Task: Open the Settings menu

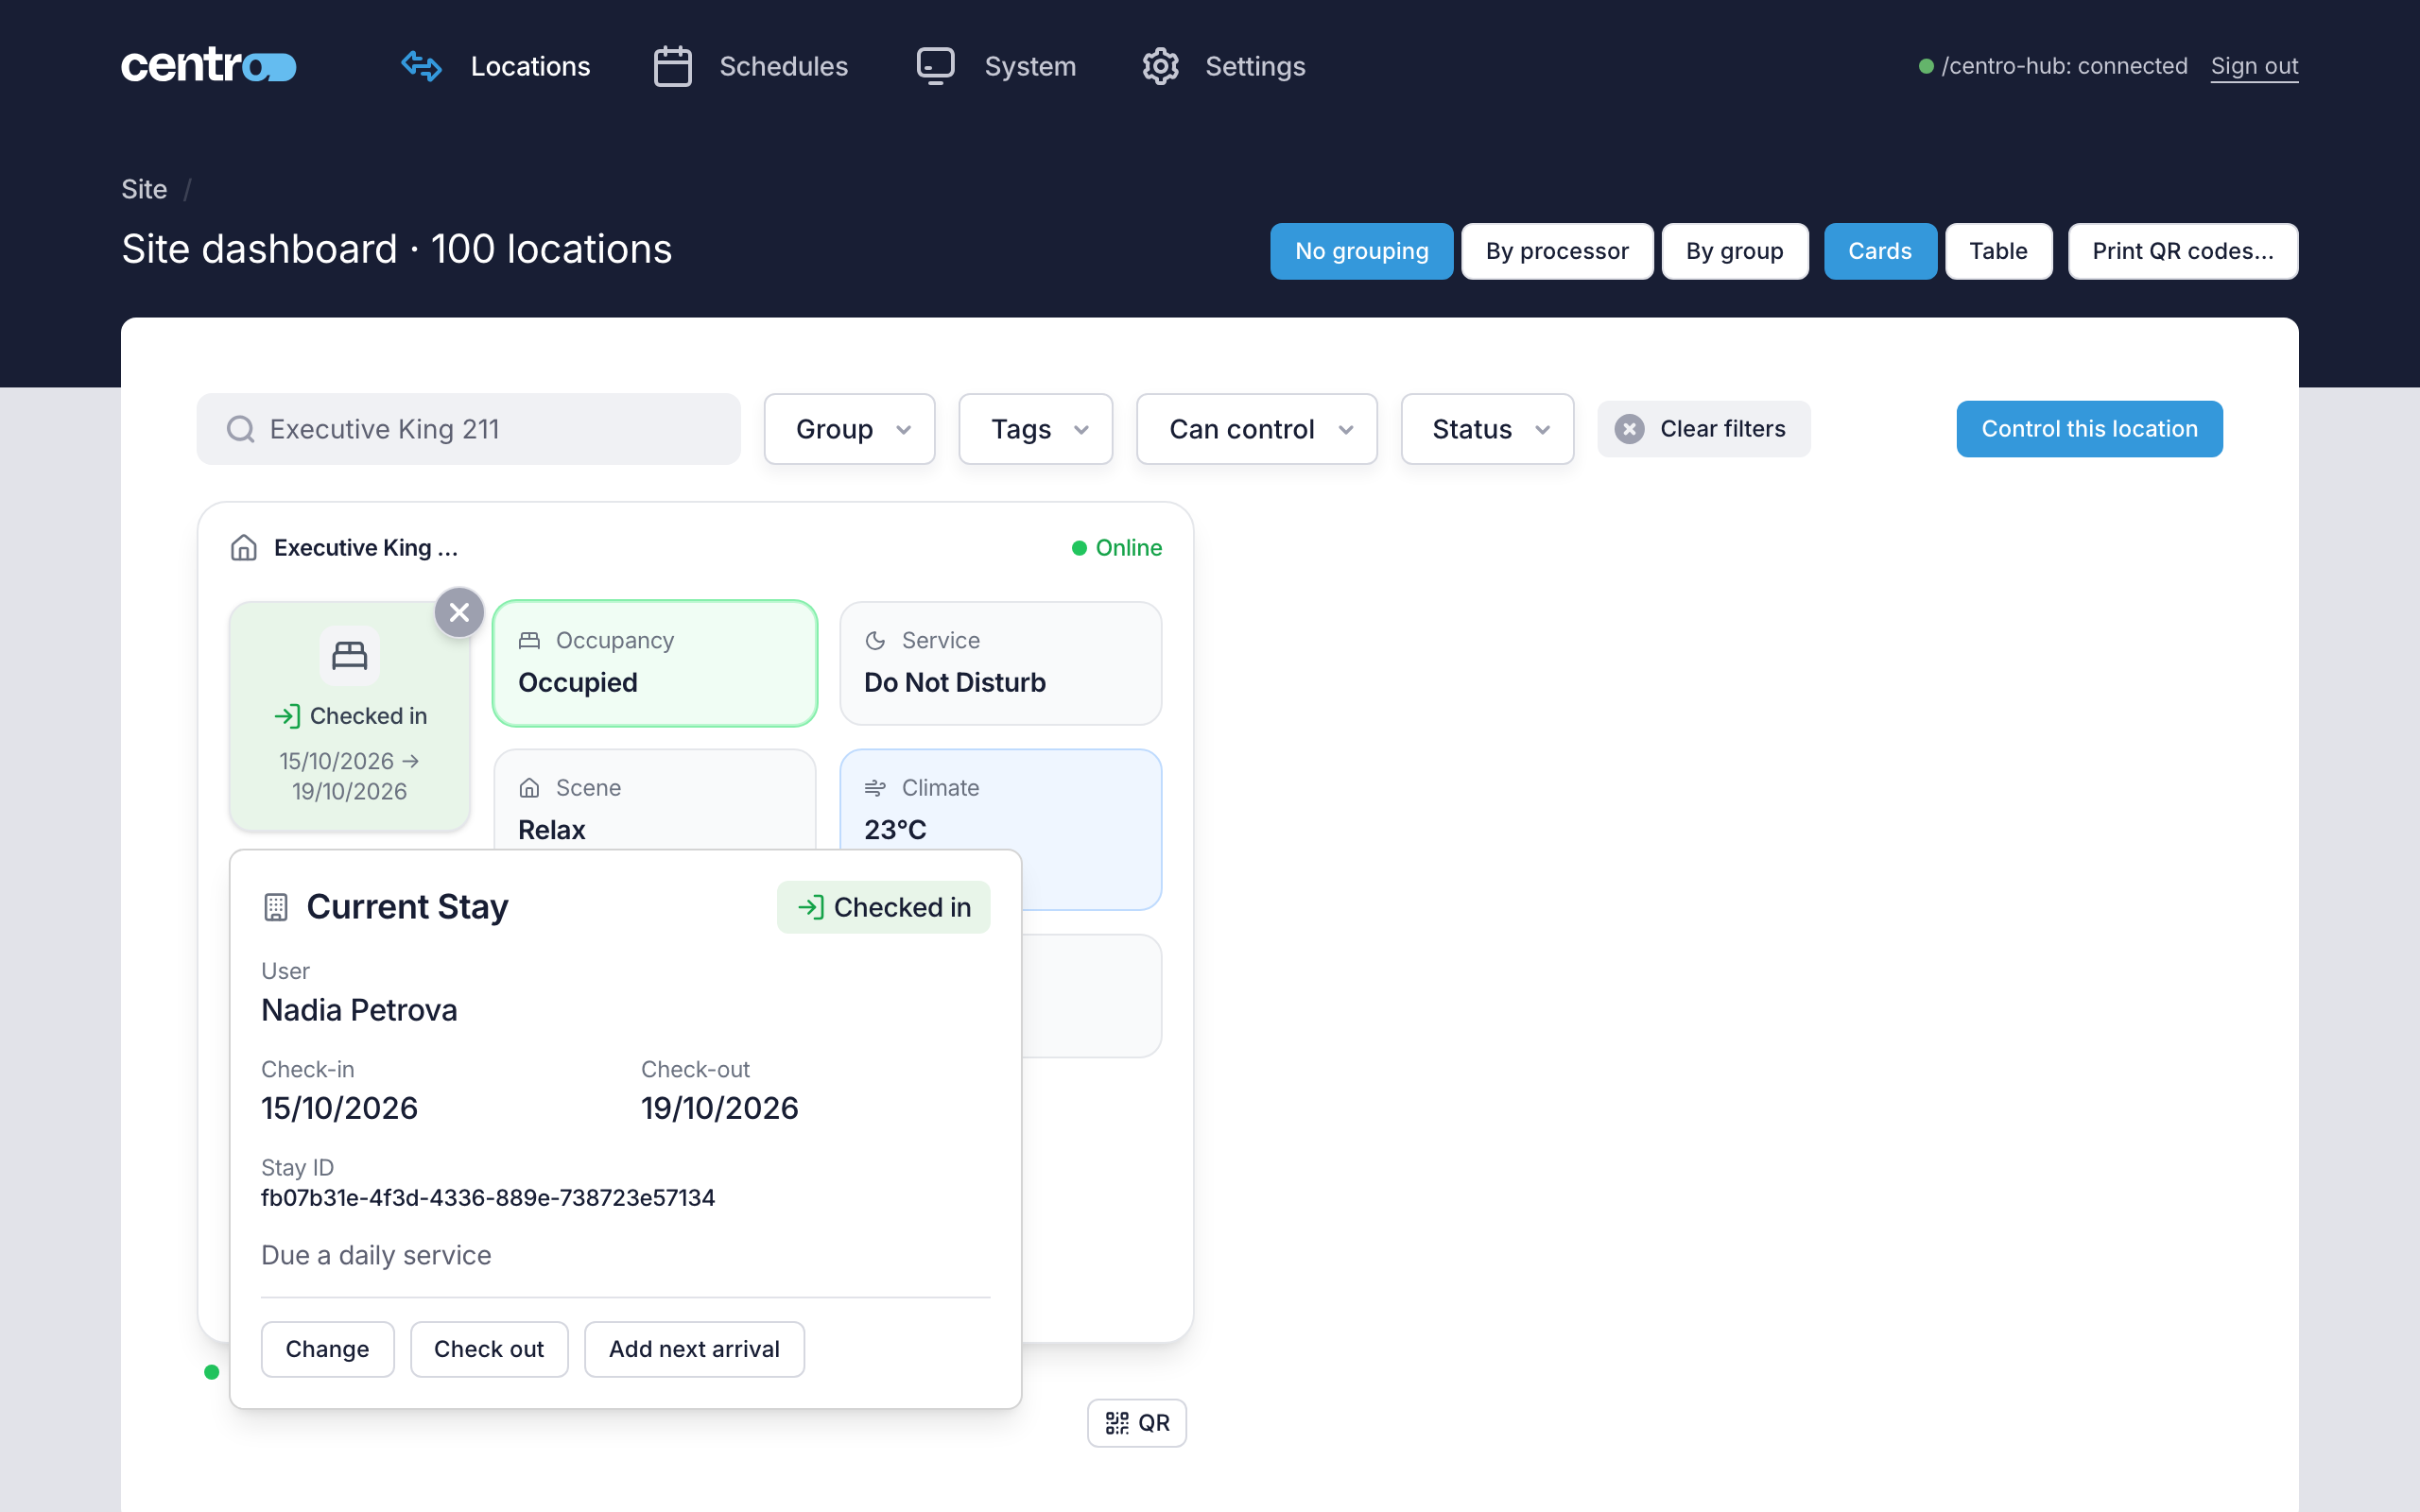Action: point(1255,66)
